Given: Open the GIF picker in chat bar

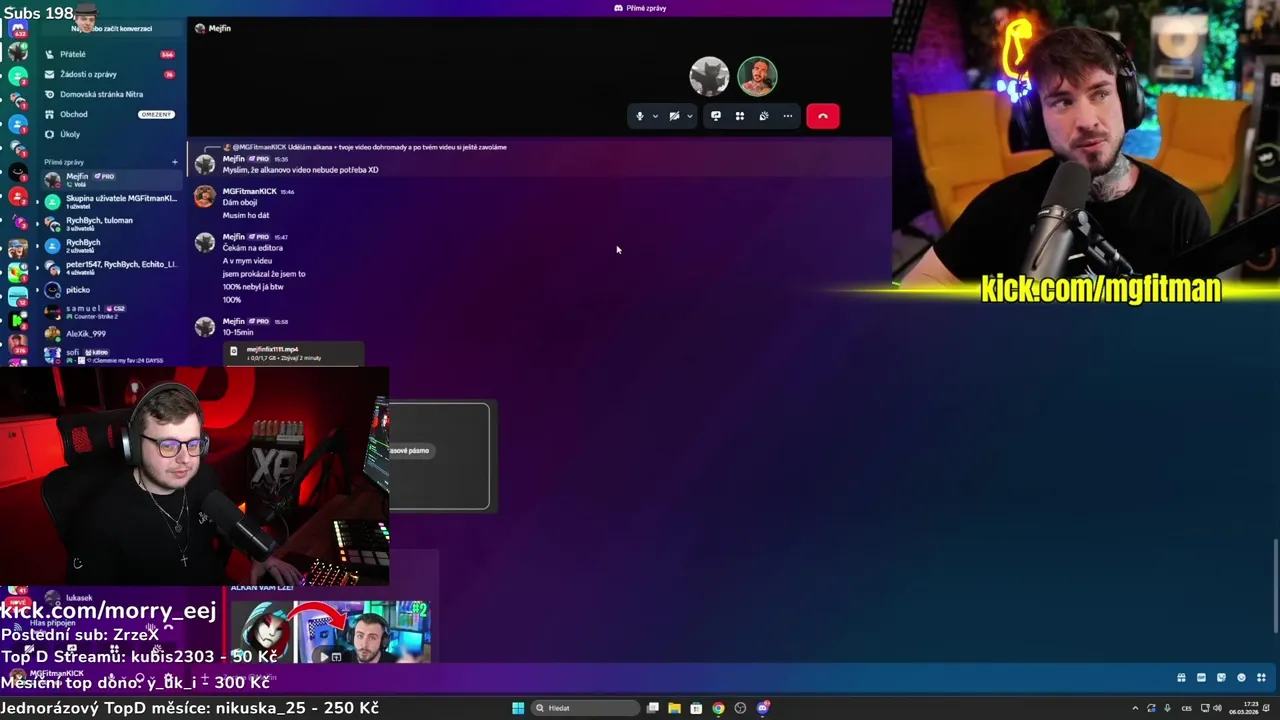Looking at the screenshot, I should tap(1201, 678).
